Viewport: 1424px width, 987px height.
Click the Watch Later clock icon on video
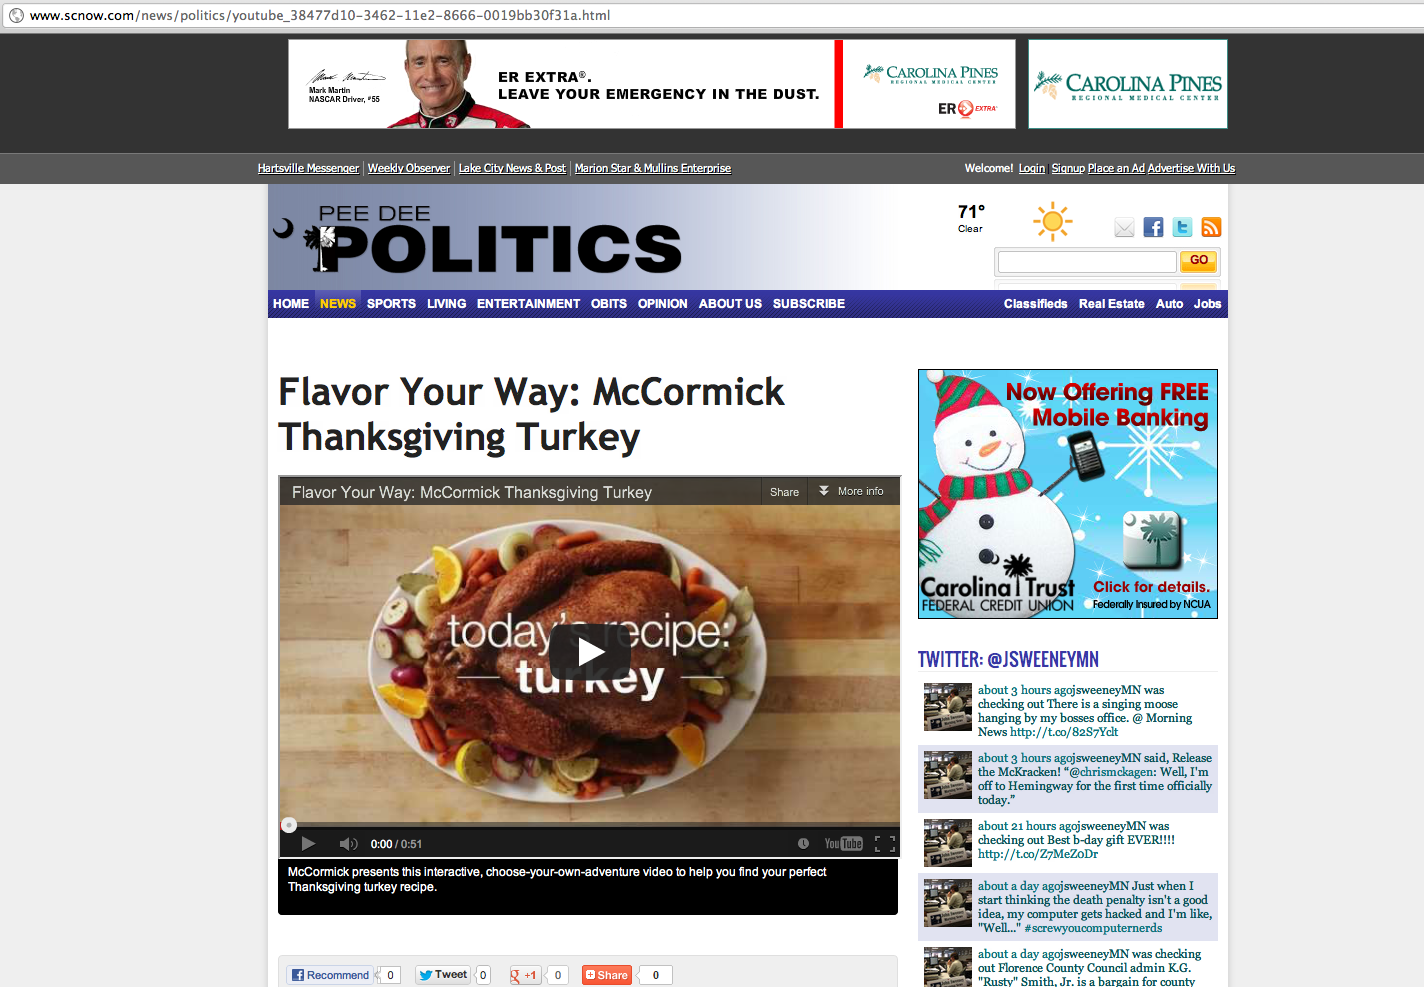803,844
